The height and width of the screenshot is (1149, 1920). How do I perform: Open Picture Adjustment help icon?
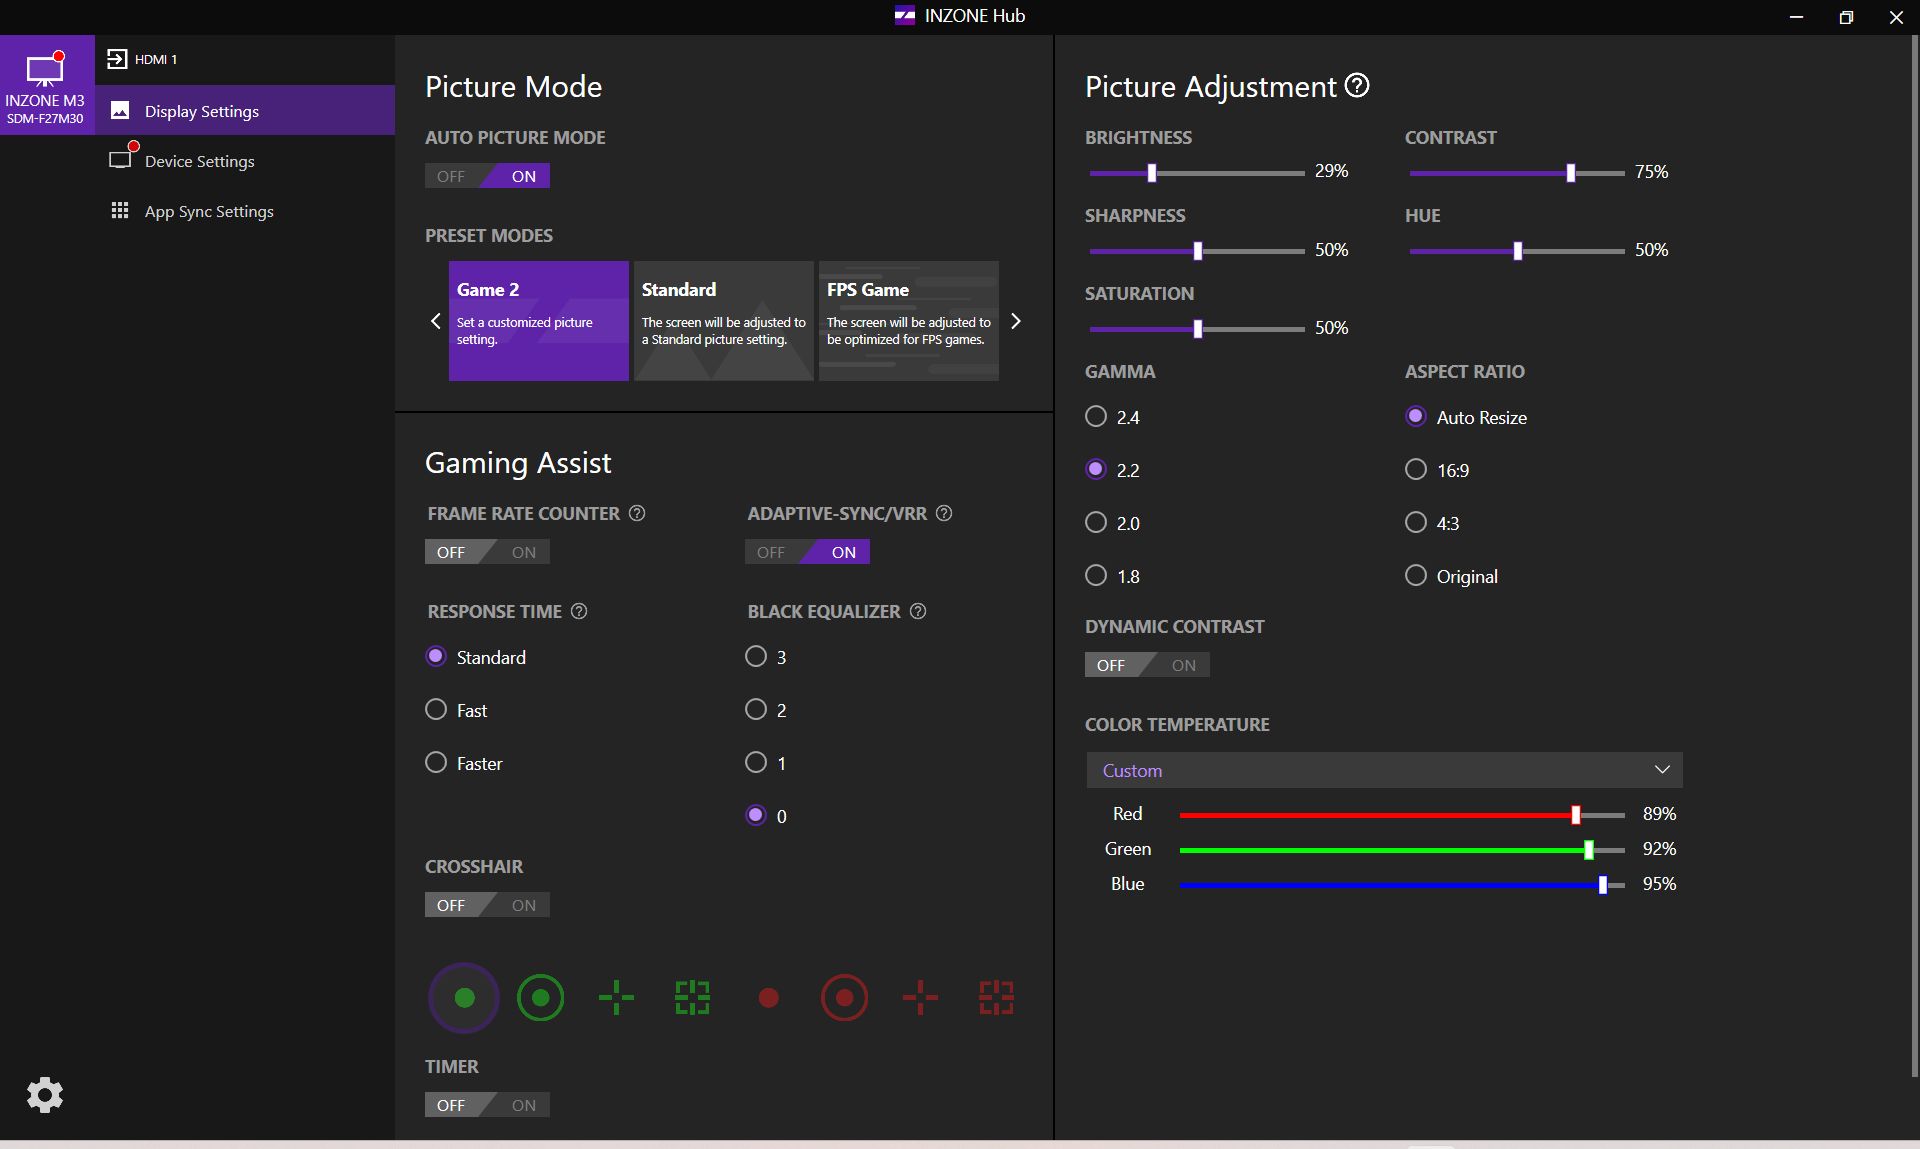pyautogui.click(x=1357, y=86)
